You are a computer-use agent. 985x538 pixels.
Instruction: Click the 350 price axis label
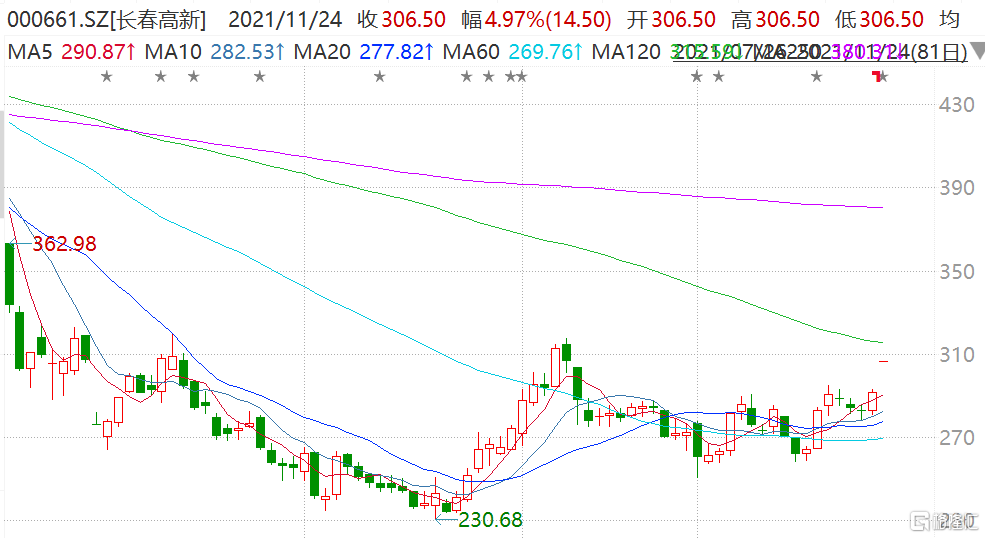pos(957,272)
